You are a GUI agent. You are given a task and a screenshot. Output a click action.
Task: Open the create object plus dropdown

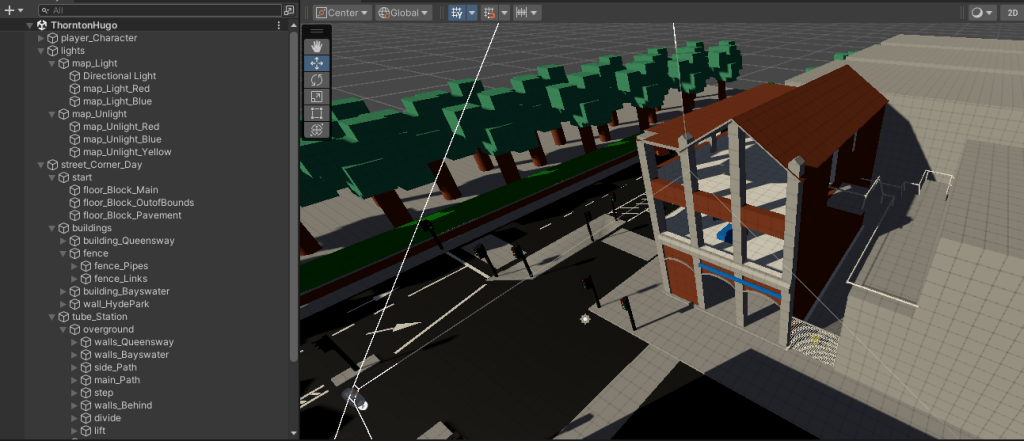pos(12,9)
